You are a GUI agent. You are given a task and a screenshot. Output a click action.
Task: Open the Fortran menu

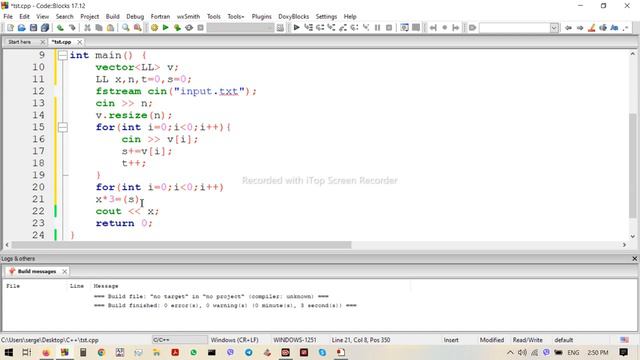pyautogui.click(x=160, y=16)
